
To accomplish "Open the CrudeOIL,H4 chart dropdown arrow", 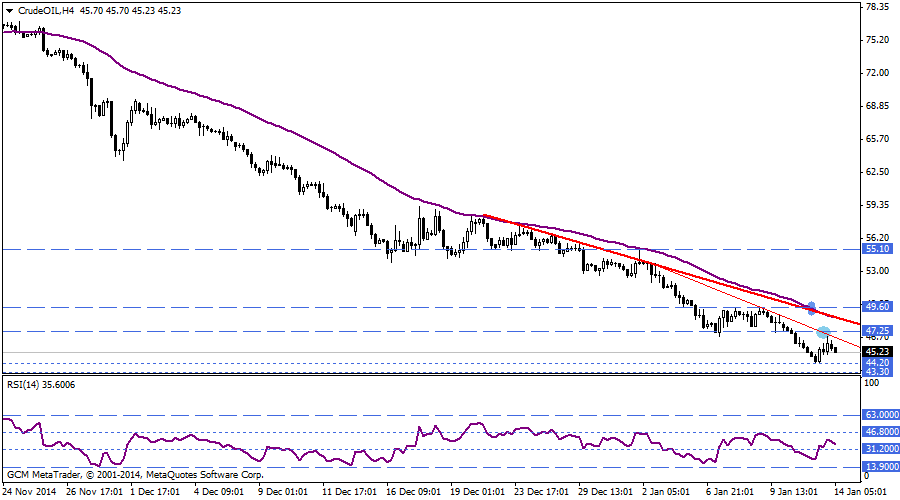I will point(9,10).
